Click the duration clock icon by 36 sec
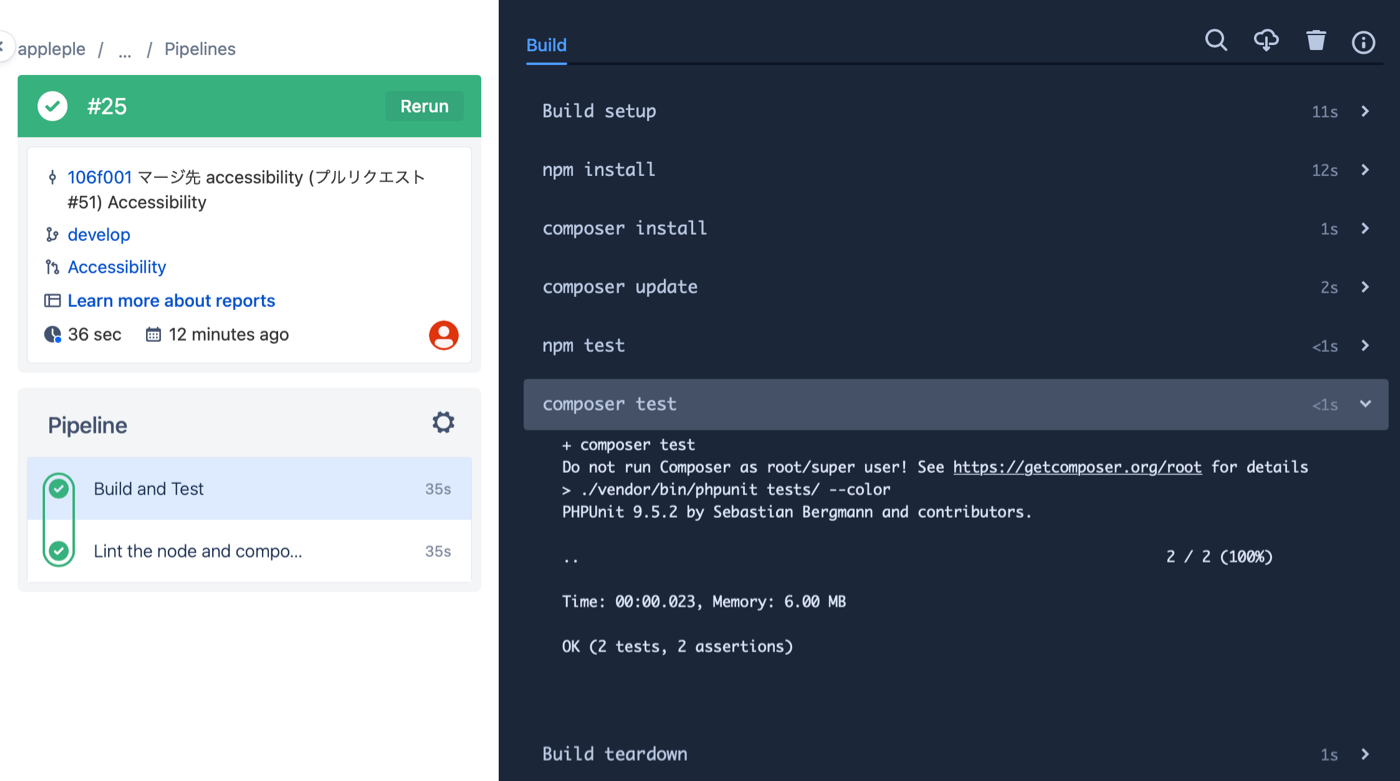This screenshot has width=1400, height=781. coord(52,334)
